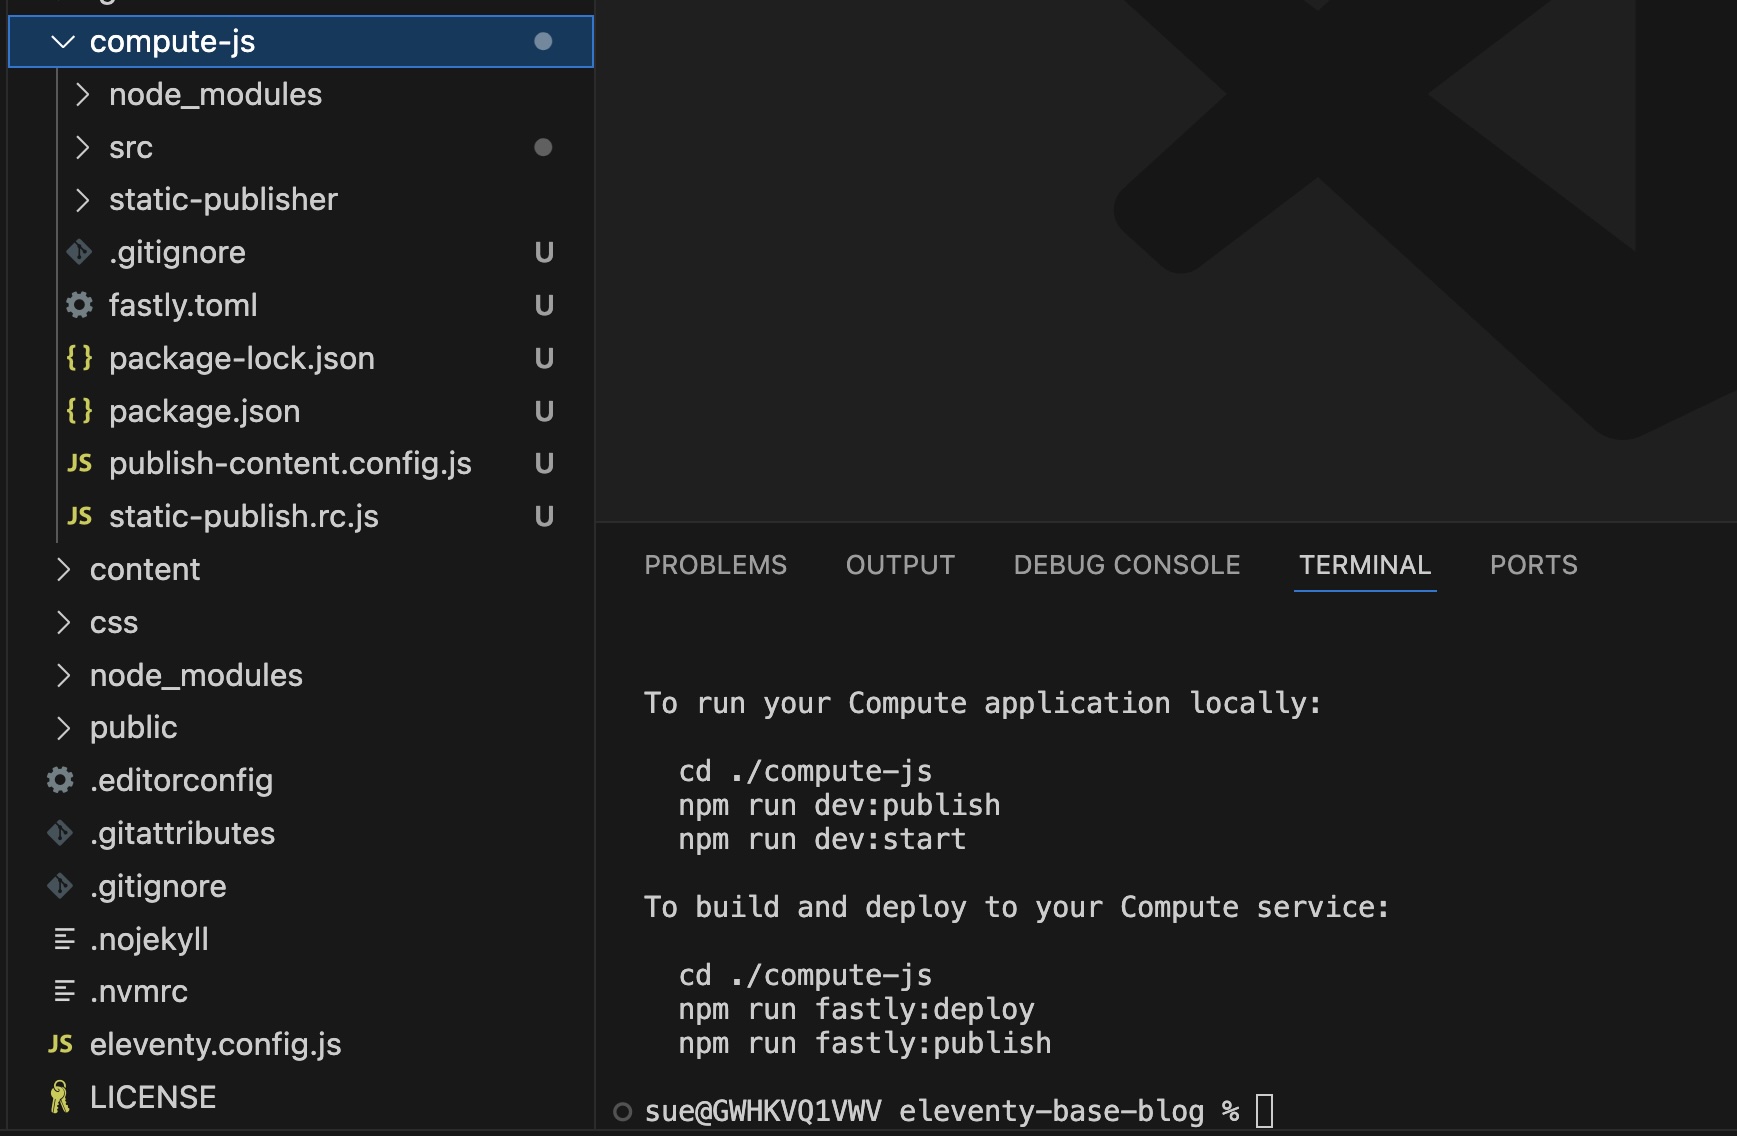Screen dimensions: 1737x1136
Task: Click the modified dot on the src folder
Action: point(543,147)
